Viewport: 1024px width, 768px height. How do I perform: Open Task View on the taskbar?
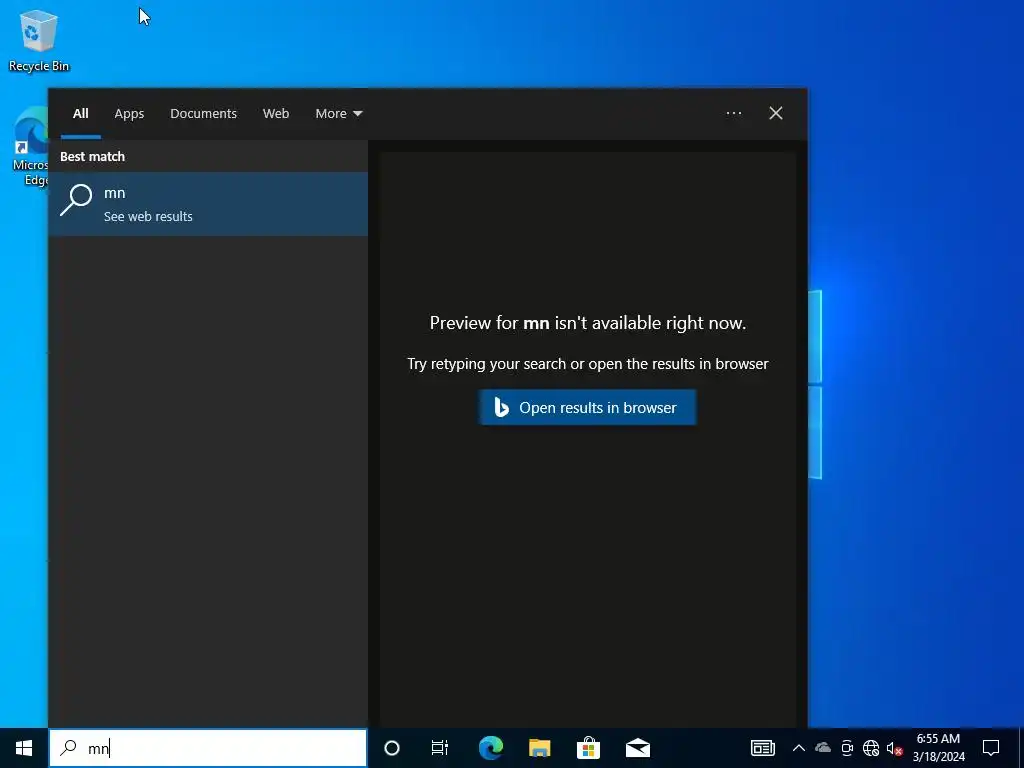coord(440,748)
